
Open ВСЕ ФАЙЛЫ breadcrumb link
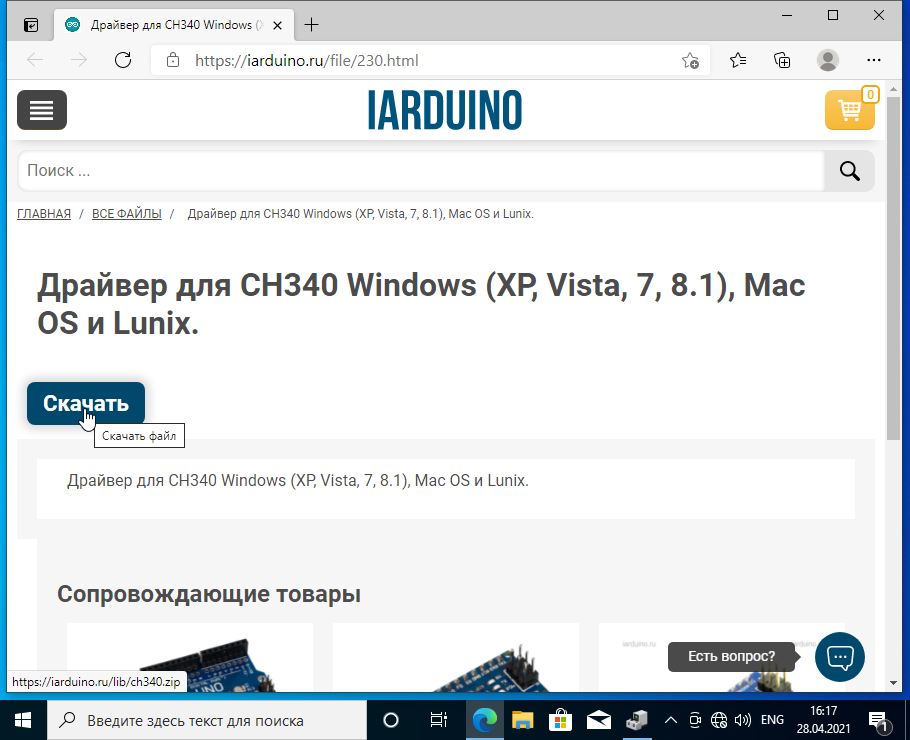[x=127, y=214]
